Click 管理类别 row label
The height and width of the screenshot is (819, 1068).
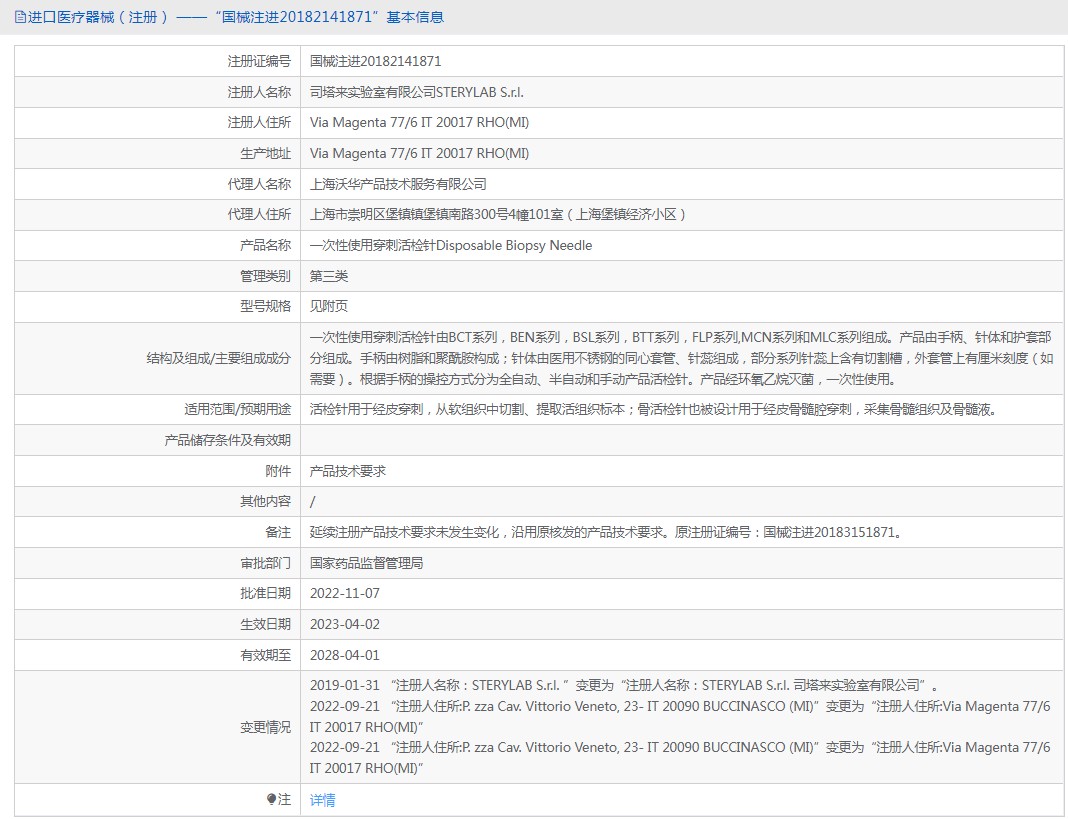(265, 276)
